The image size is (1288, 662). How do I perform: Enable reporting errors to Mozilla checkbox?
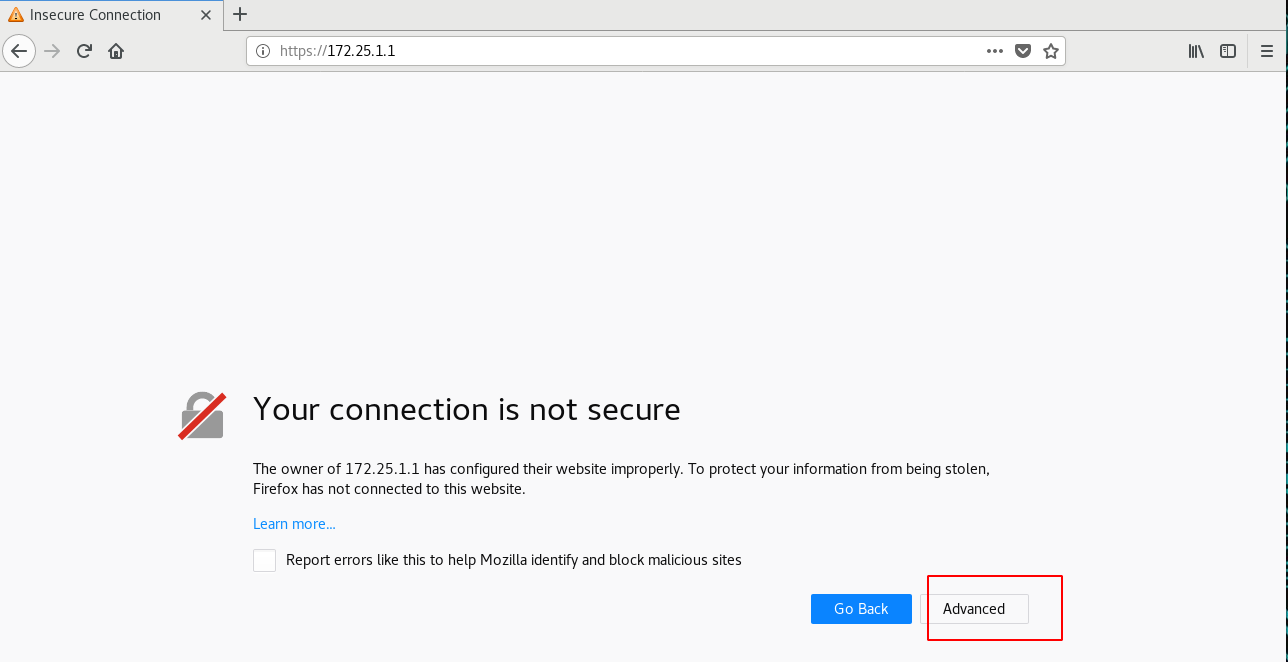click(264, 560)
